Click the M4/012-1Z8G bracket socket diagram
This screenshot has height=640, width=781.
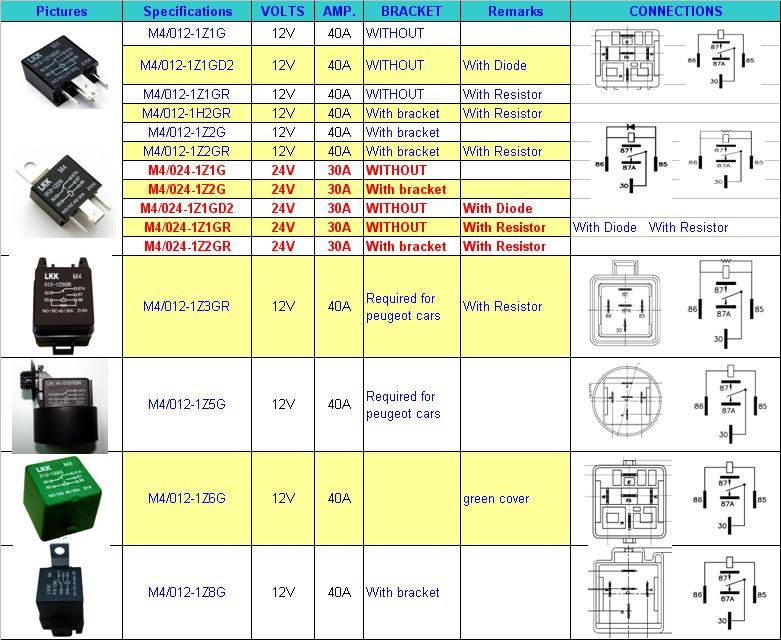click(x=626, y=592)
